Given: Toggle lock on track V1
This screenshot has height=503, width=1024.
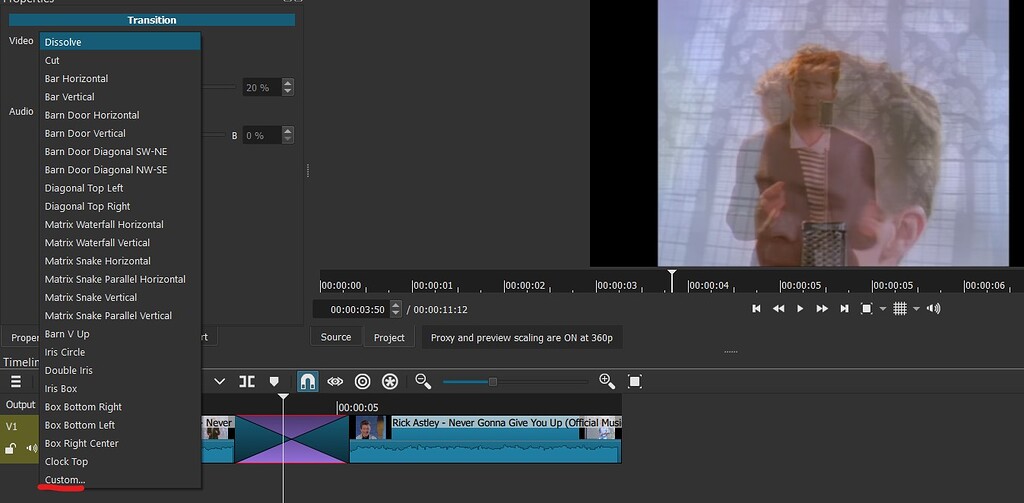Looking at the screenshot, I should (11, 448).
